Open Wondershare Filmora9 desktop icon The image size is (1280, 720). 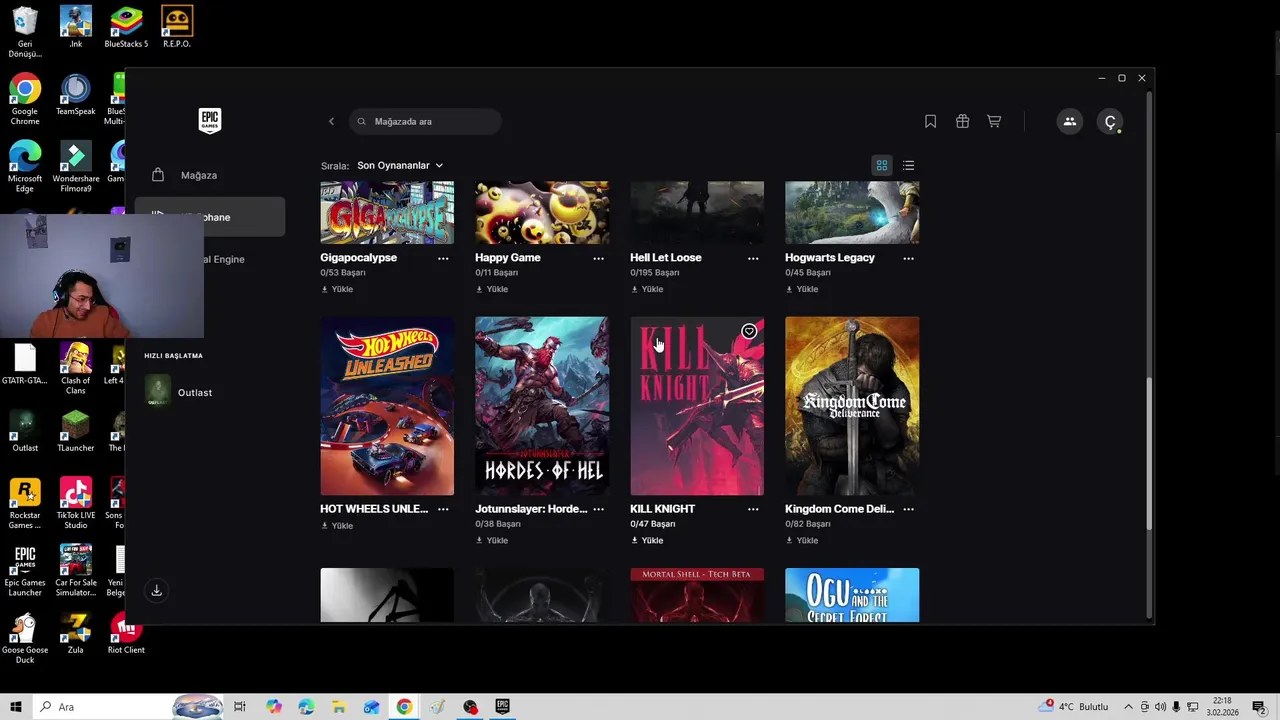[x=75, y=167]
